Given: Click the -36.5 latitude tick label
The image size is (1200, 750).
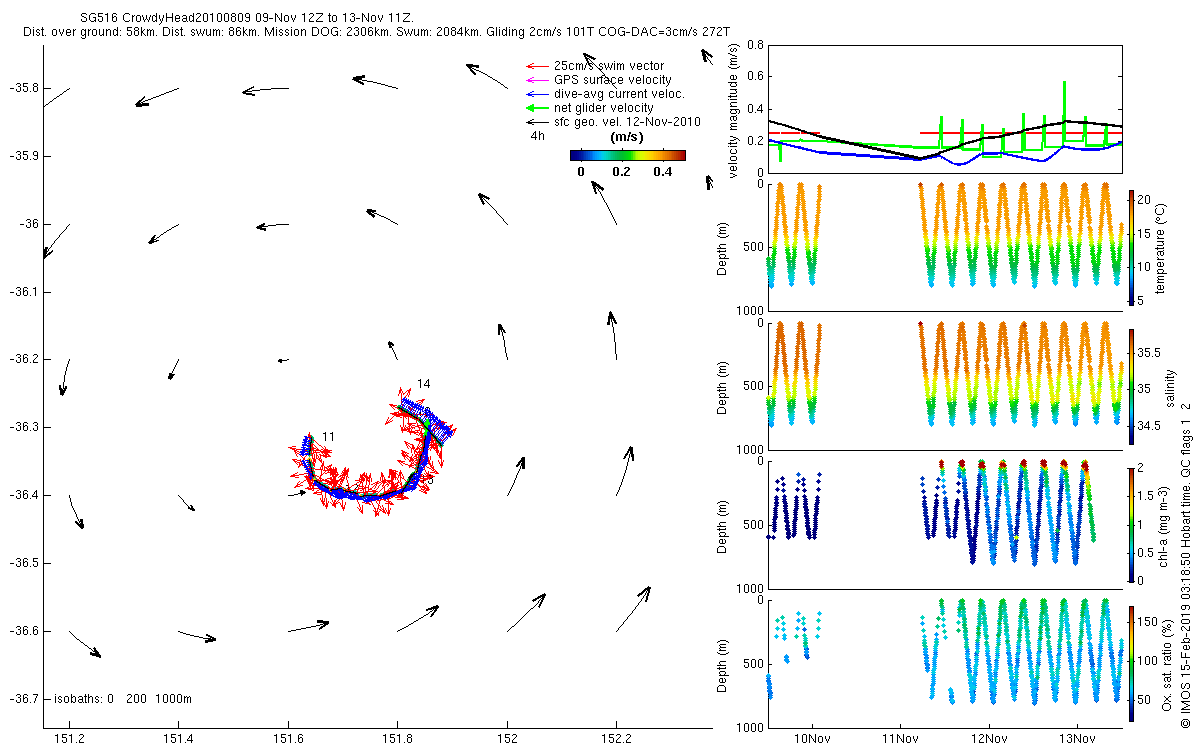Looking at the screenshot, I should (x=22, y=563).
